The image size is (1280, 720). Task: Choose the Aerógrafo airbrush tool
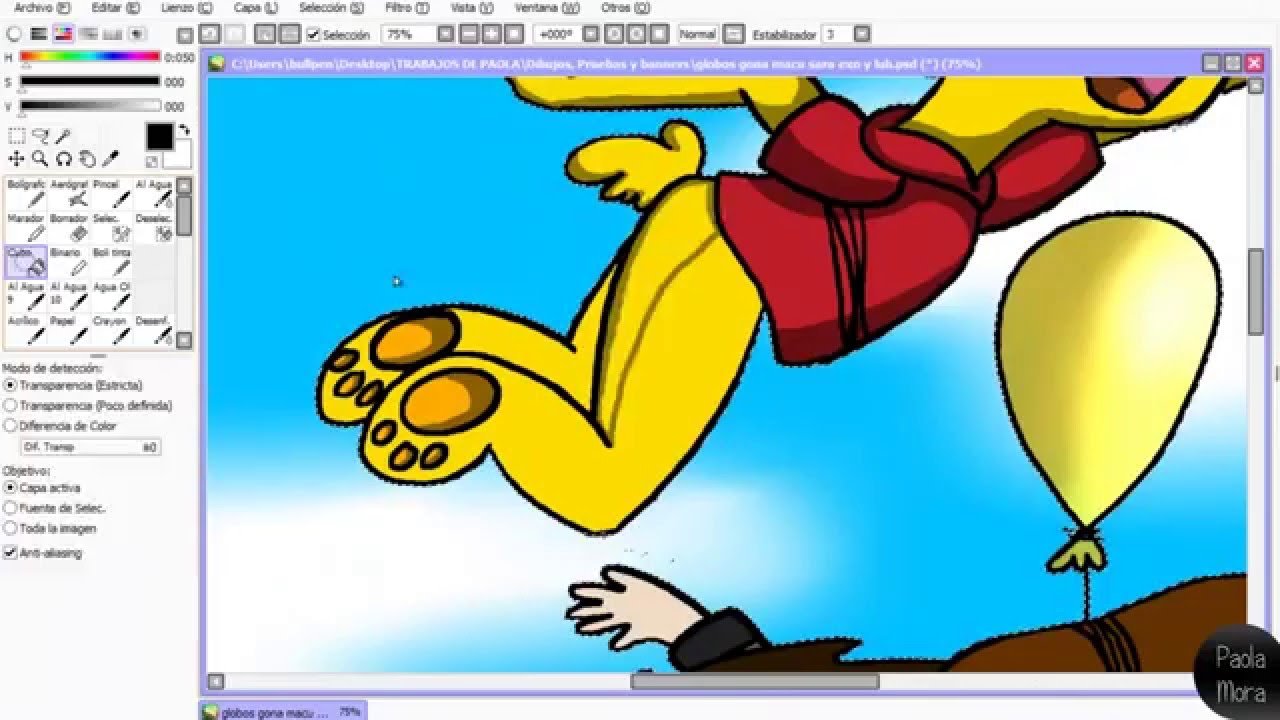69,194
